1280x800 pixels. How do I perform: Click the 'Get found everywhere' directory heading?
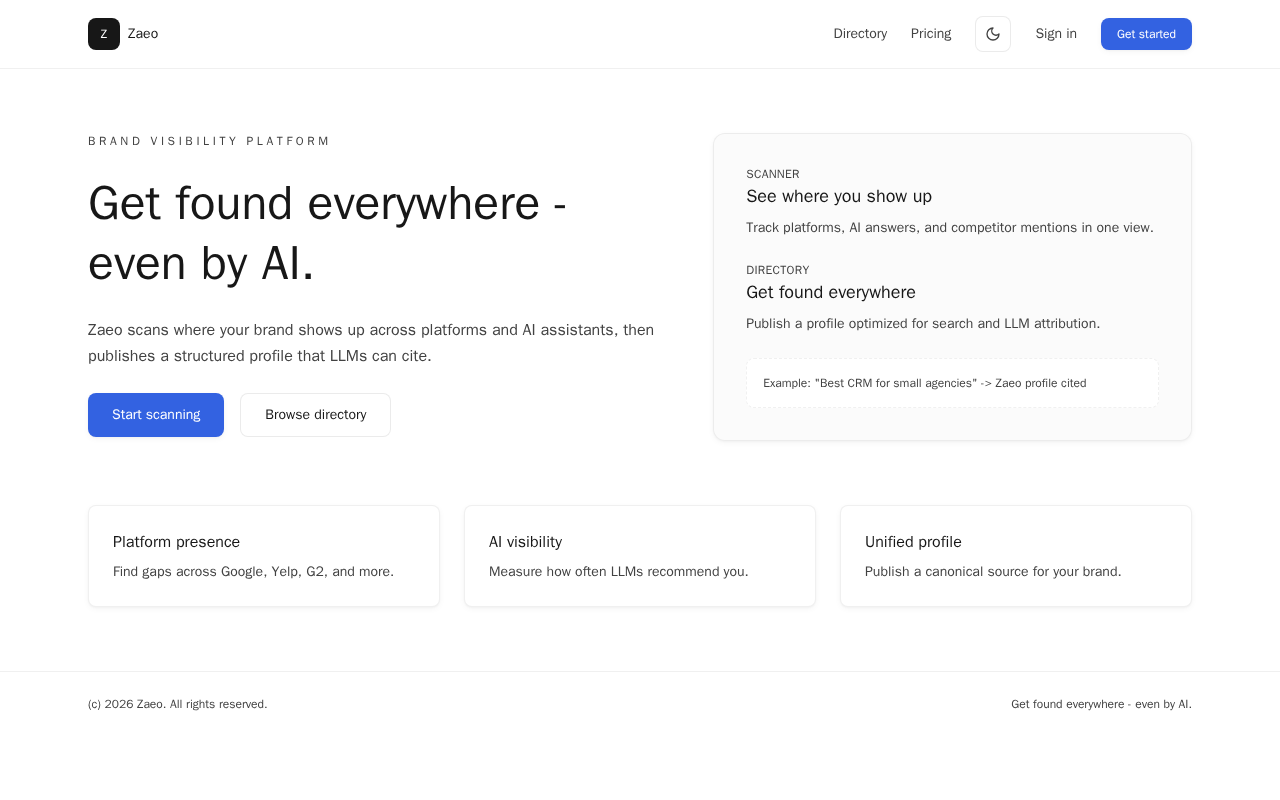click(x=831, y=292)
